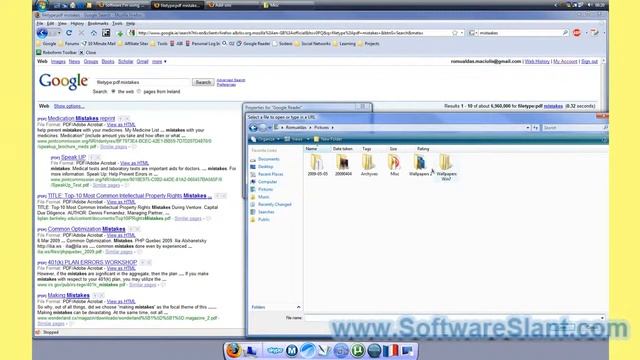Click the Images link on Google bar

coord(58,62)
